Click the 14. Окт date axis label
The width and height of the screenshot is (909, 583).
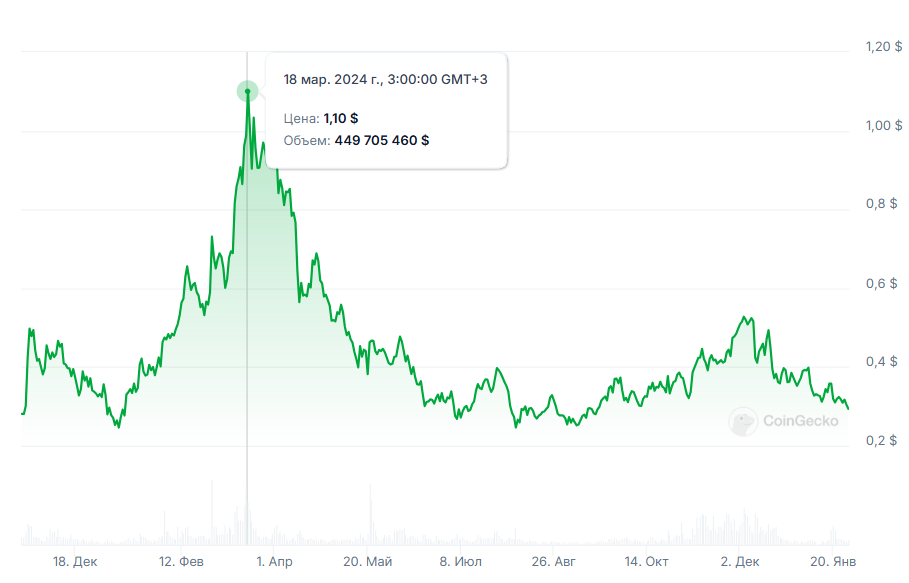click(646, 562)
